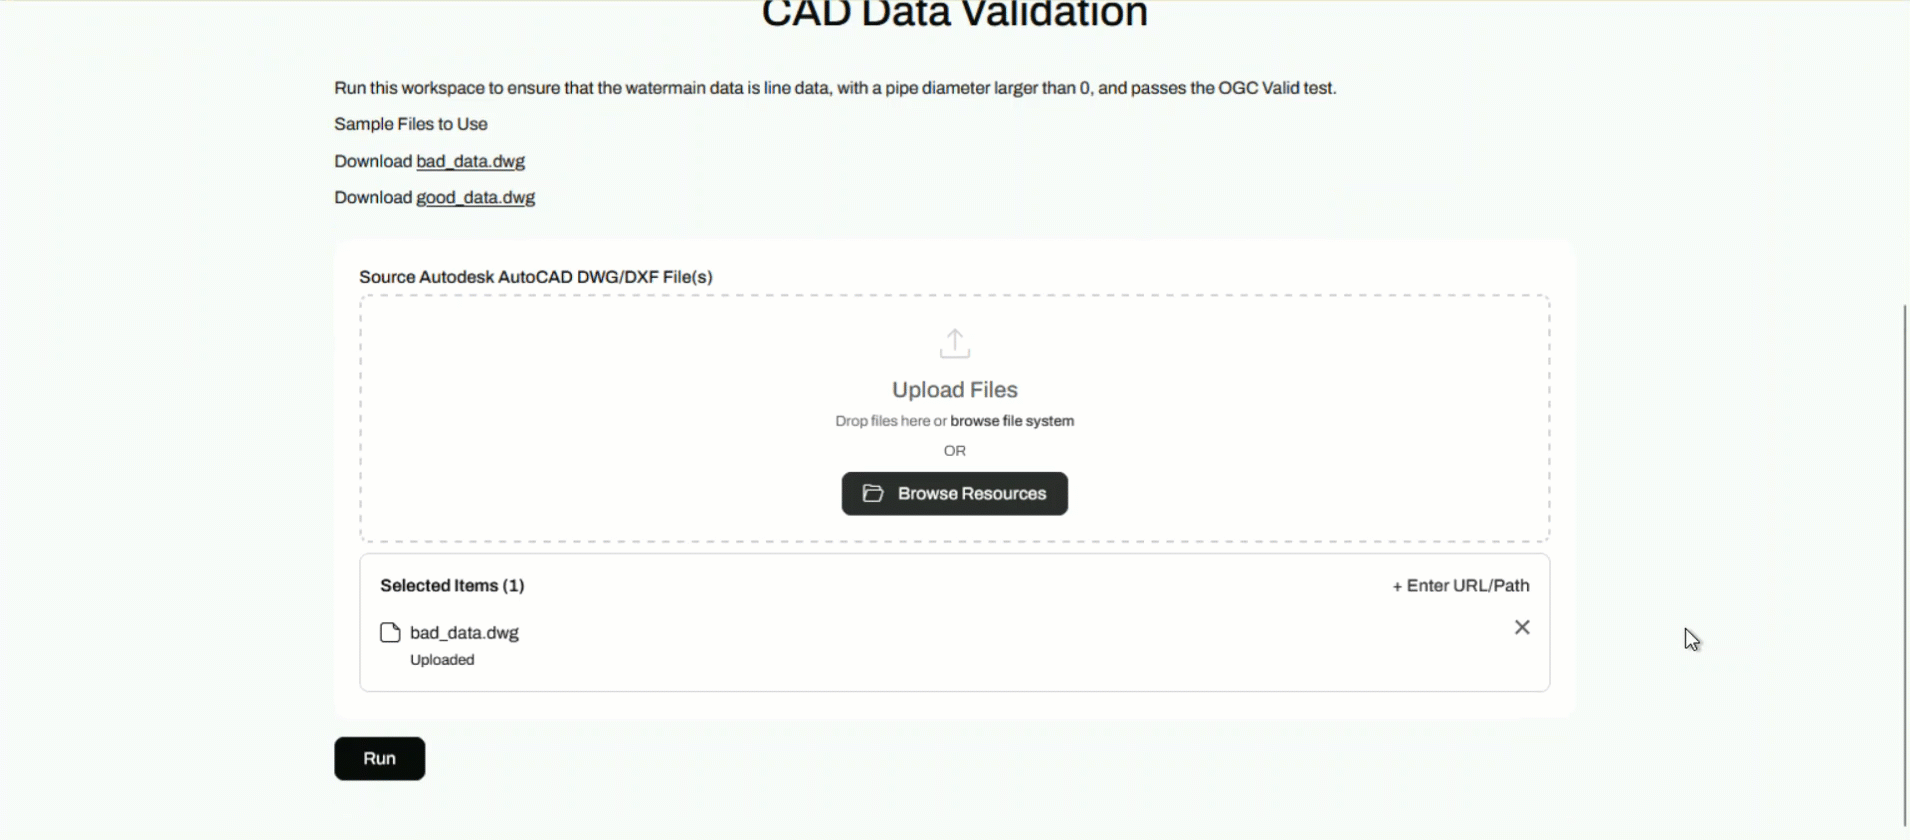Click the Selected Items (1) header

coord(452,586)
